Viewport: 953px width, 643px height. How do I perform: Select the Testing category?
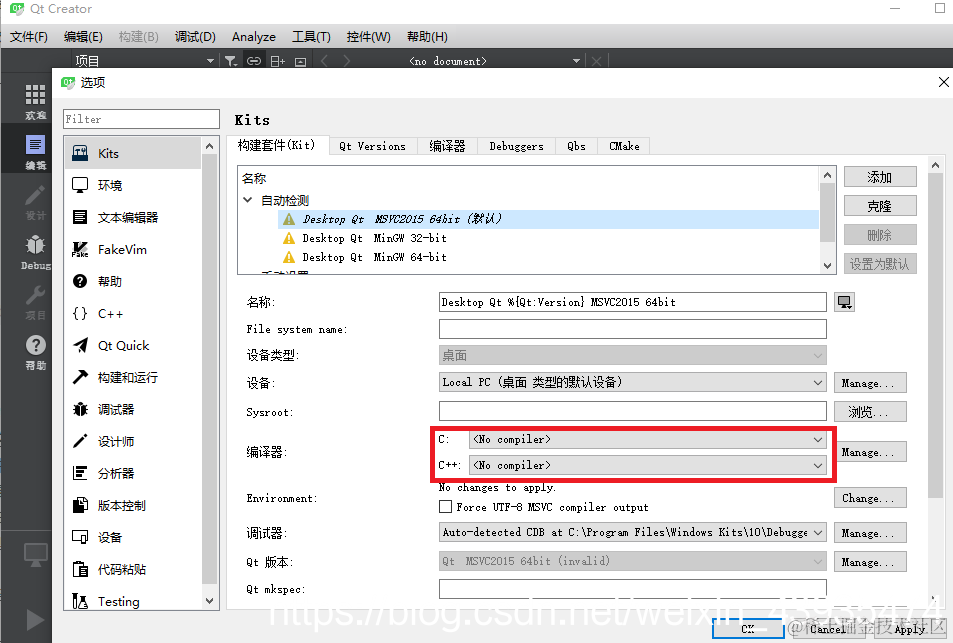[x=132, y=600]
